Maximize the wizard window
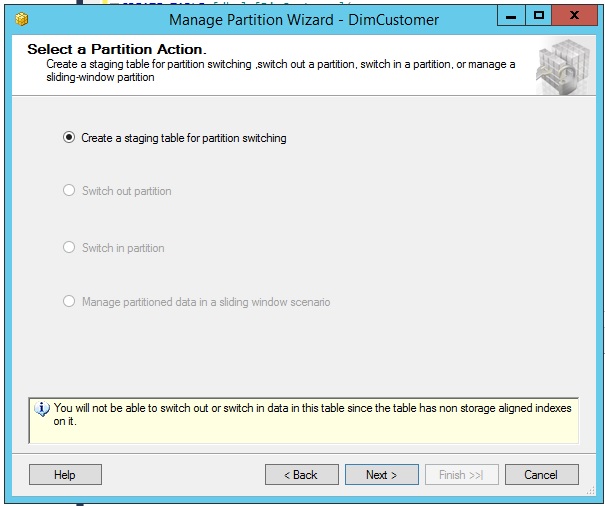Screen dimensions: 605x506 538,15
